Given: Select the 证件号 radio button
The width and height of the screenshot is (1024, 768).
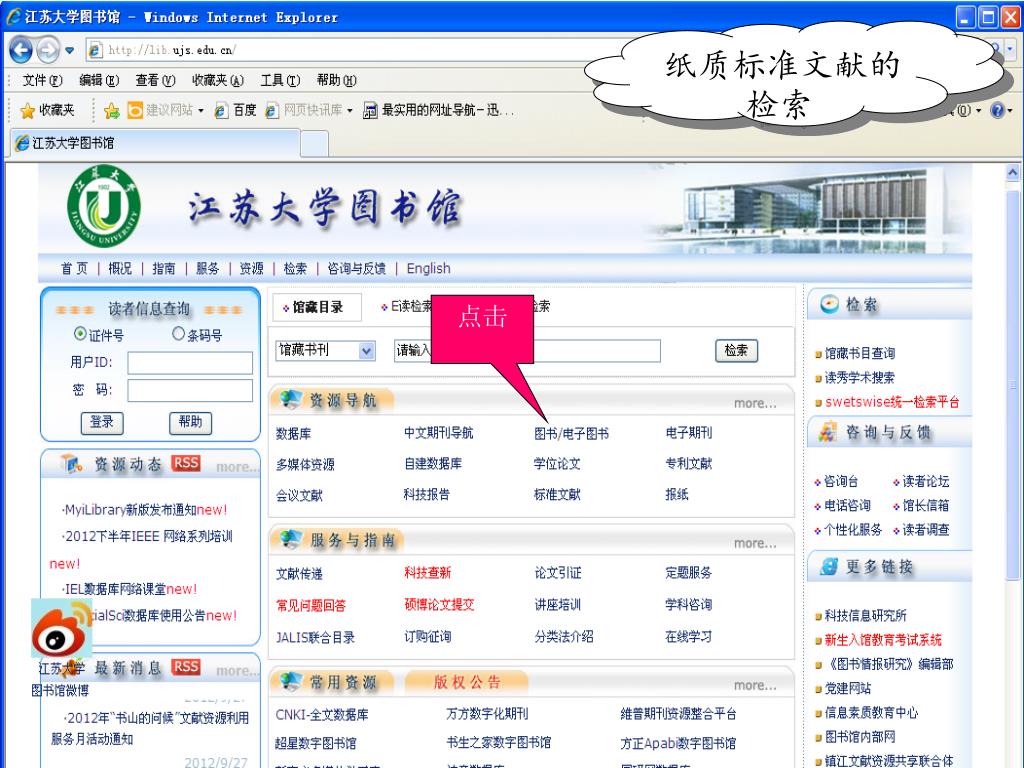Looking at the screenshot, I should tap(80, 334).
